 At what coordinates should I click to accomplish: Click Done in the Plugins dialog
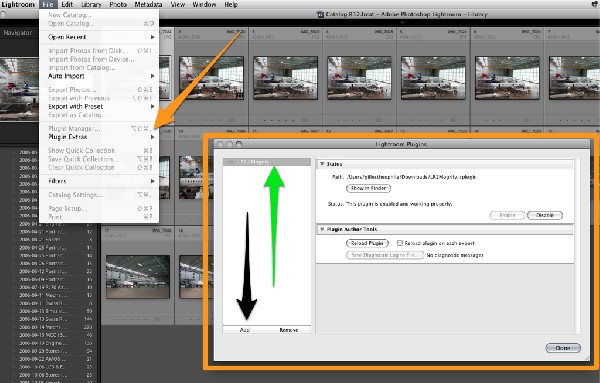pos(563,348)
